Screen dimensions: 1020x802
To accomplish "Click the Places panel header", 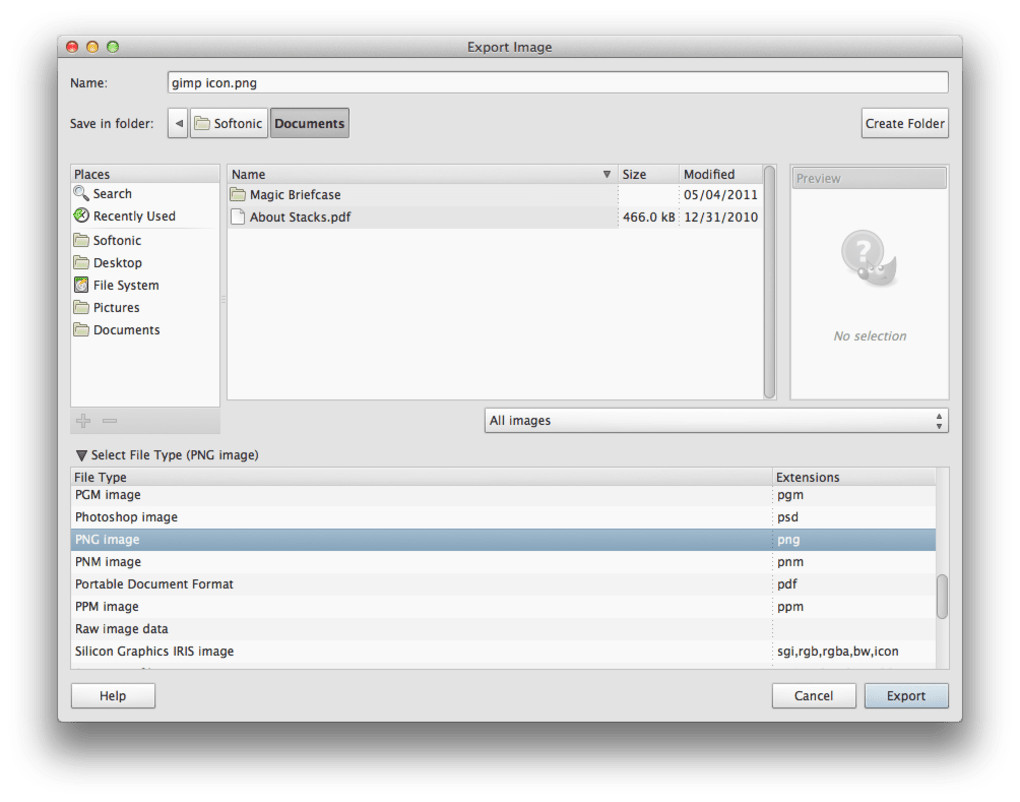I will [145, 174].
